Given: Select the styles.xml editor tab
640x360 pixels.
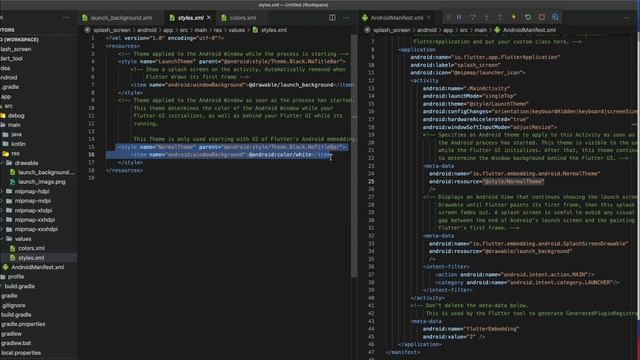Looking at the screenshot, I should pos(190,18).
